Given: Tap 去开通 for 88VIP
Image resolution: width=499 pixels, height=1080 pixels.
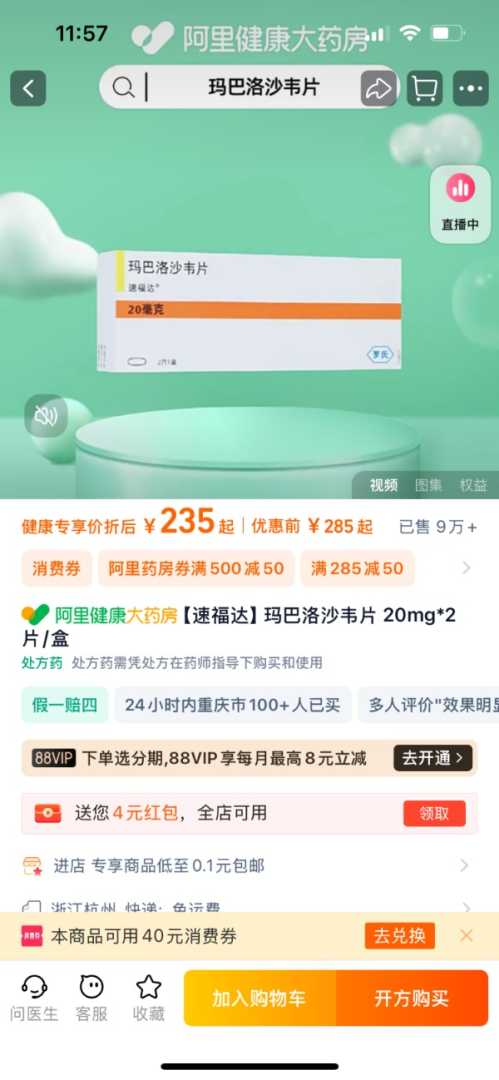Looking at the screenshot, I should (433, 758).
